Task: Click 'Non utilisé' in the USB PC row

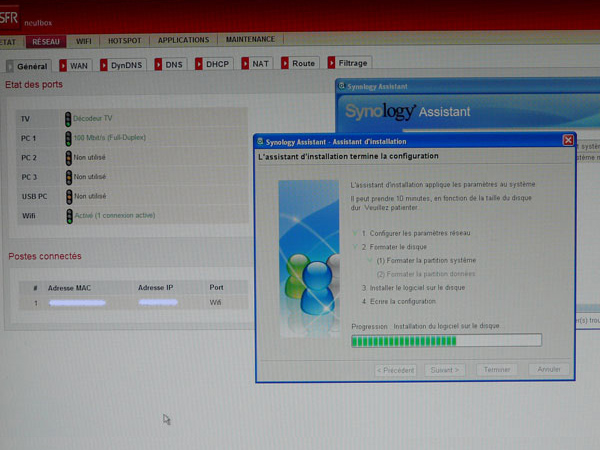Action: [90, 196]
